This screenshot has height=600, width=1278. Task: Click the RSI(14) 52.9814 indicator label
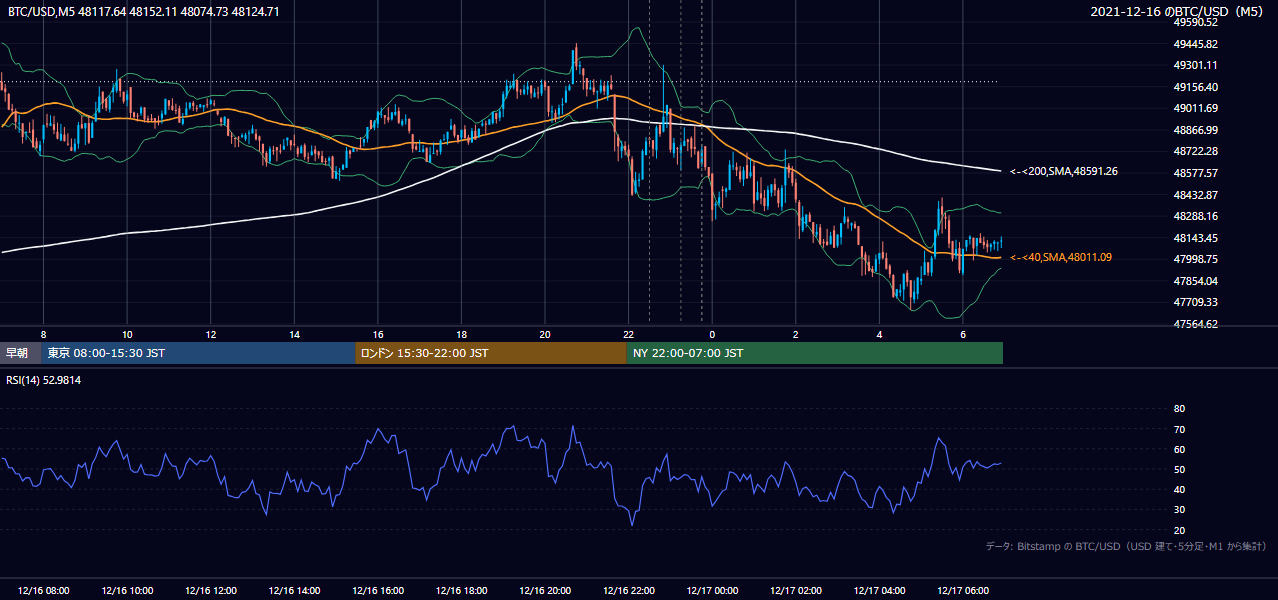(x=44, y=380)
